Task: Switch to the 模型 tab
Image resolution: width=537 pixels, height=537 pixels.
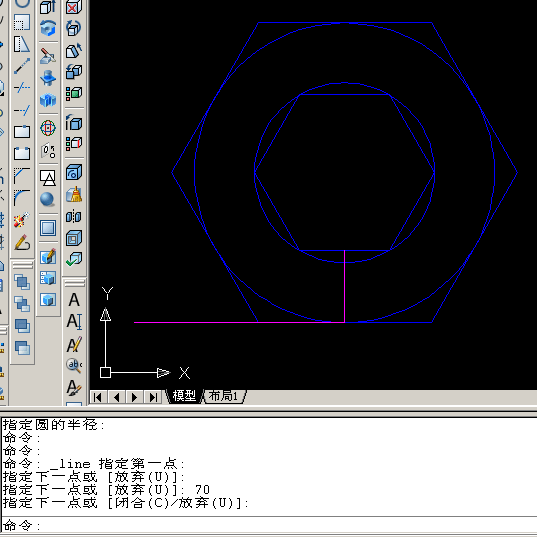Action: coord(184,396)
